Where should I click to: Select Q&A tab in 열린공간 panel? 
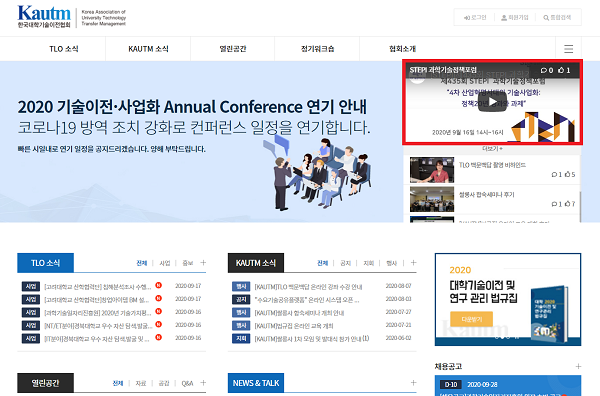point(188,383)
